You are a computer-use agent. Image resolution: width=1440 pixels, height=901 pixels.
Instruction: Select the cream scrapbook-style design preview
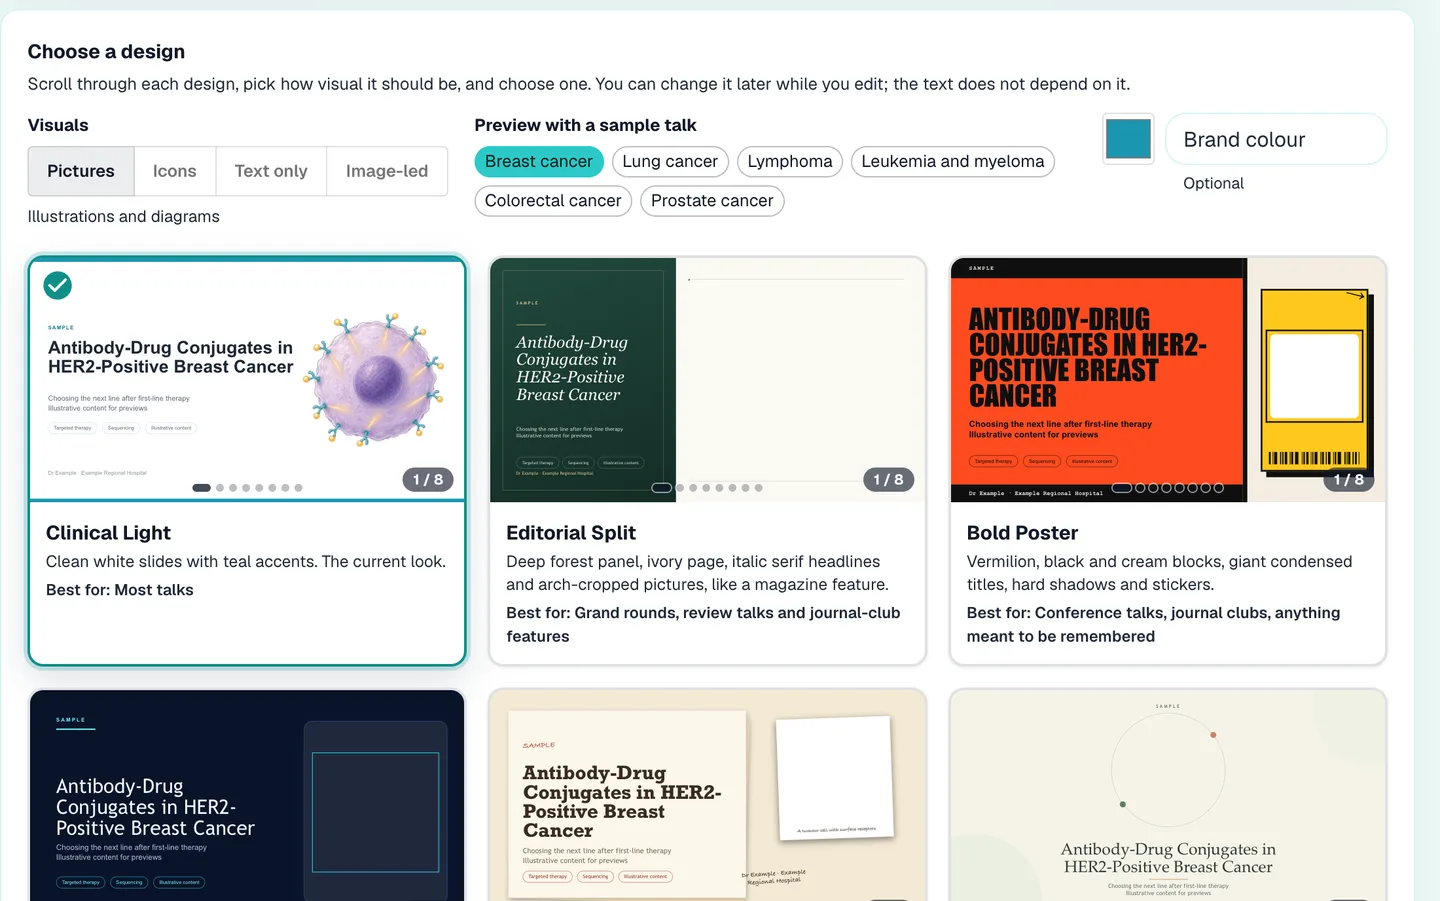coord(708,795)
